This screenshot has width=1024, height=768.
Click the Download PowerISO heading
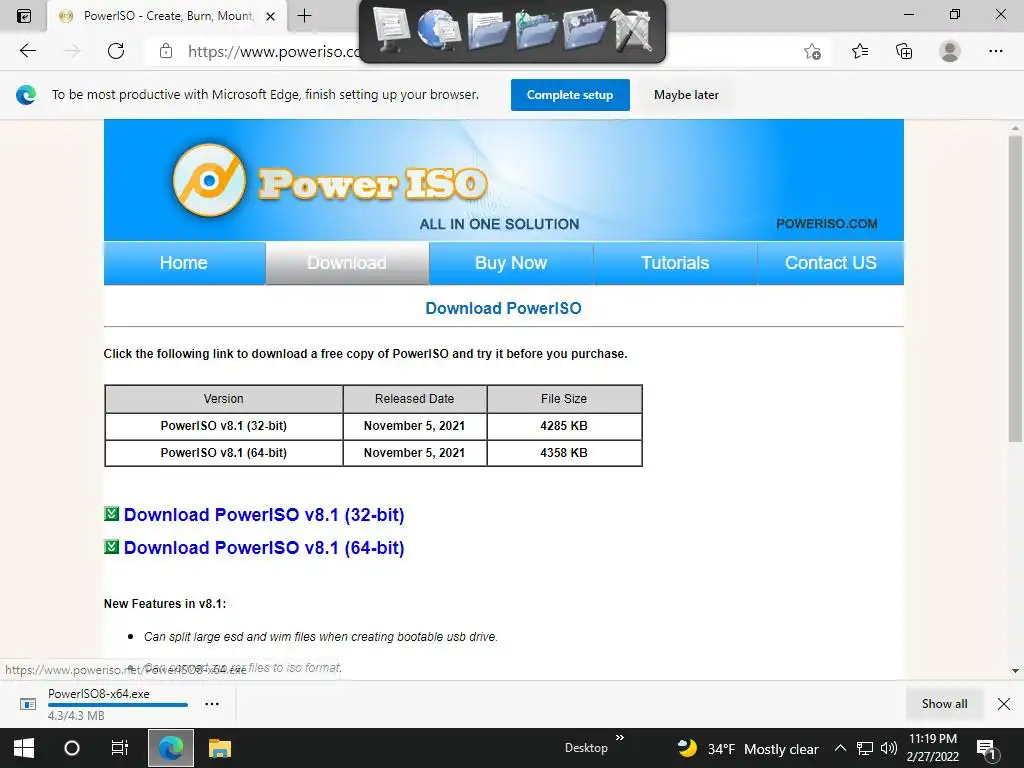click(504, 308)
